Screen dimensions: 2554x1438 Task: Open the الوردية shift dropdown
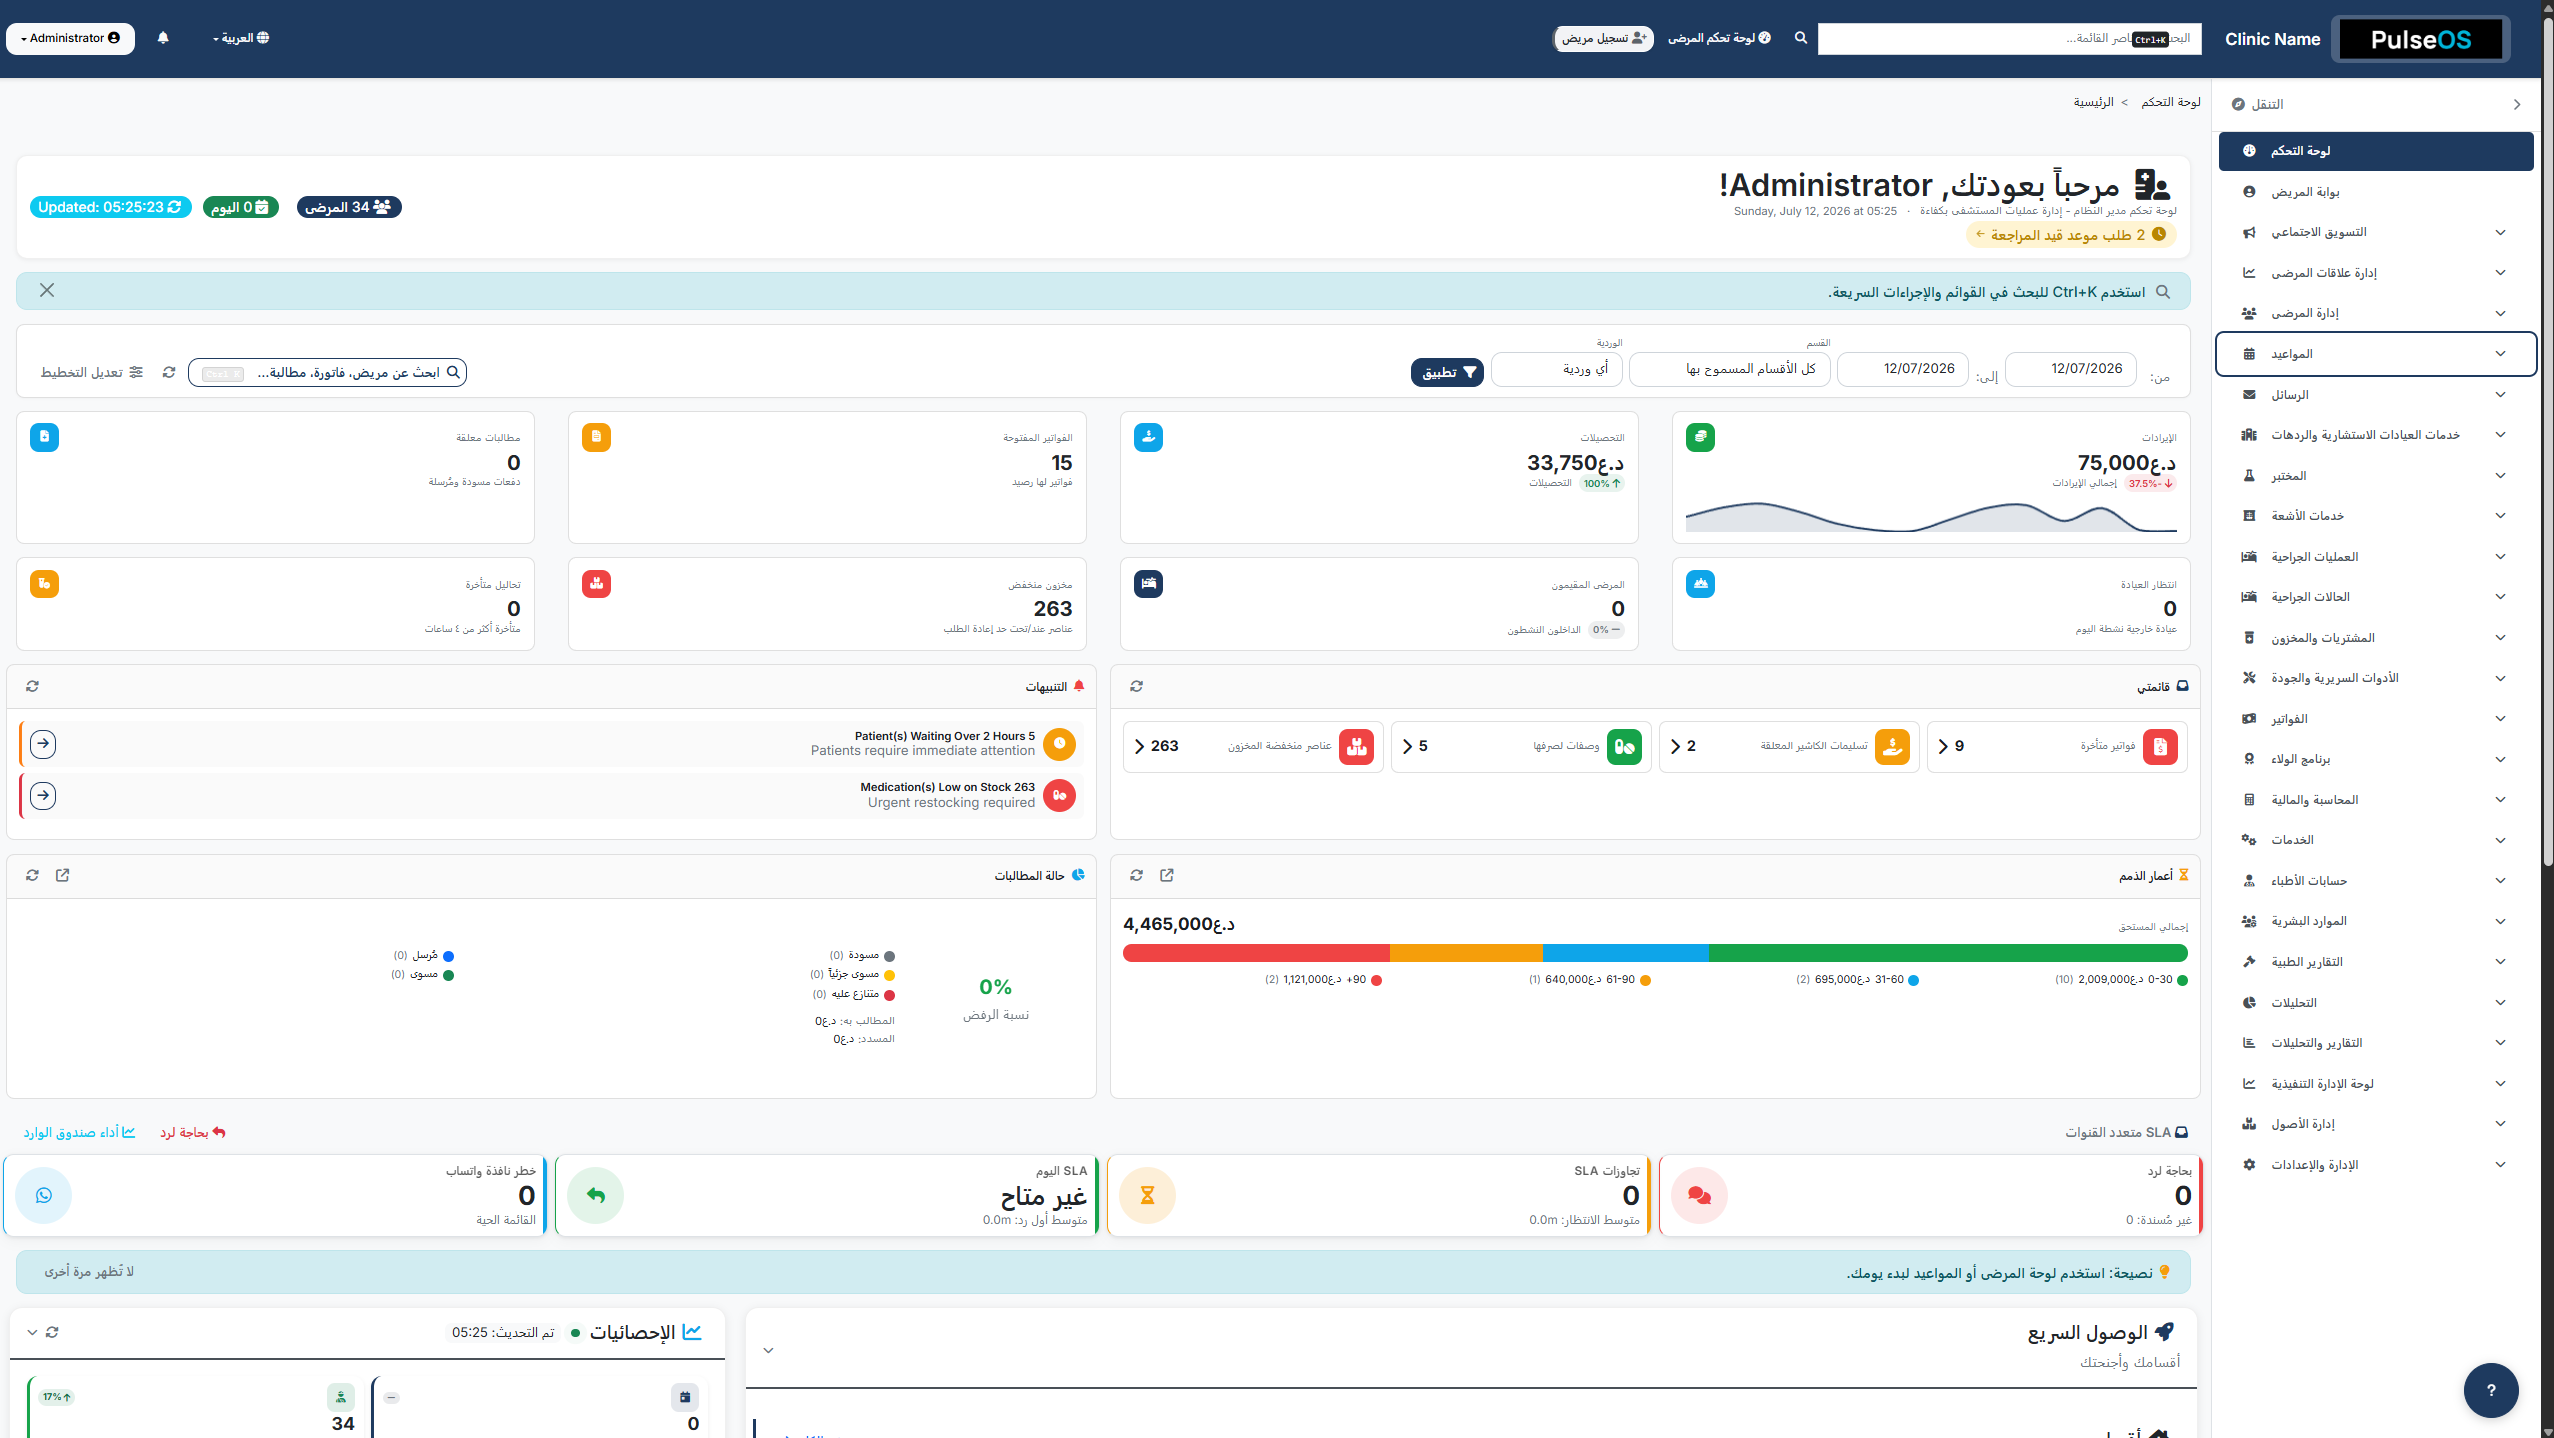pos(1557,369)
